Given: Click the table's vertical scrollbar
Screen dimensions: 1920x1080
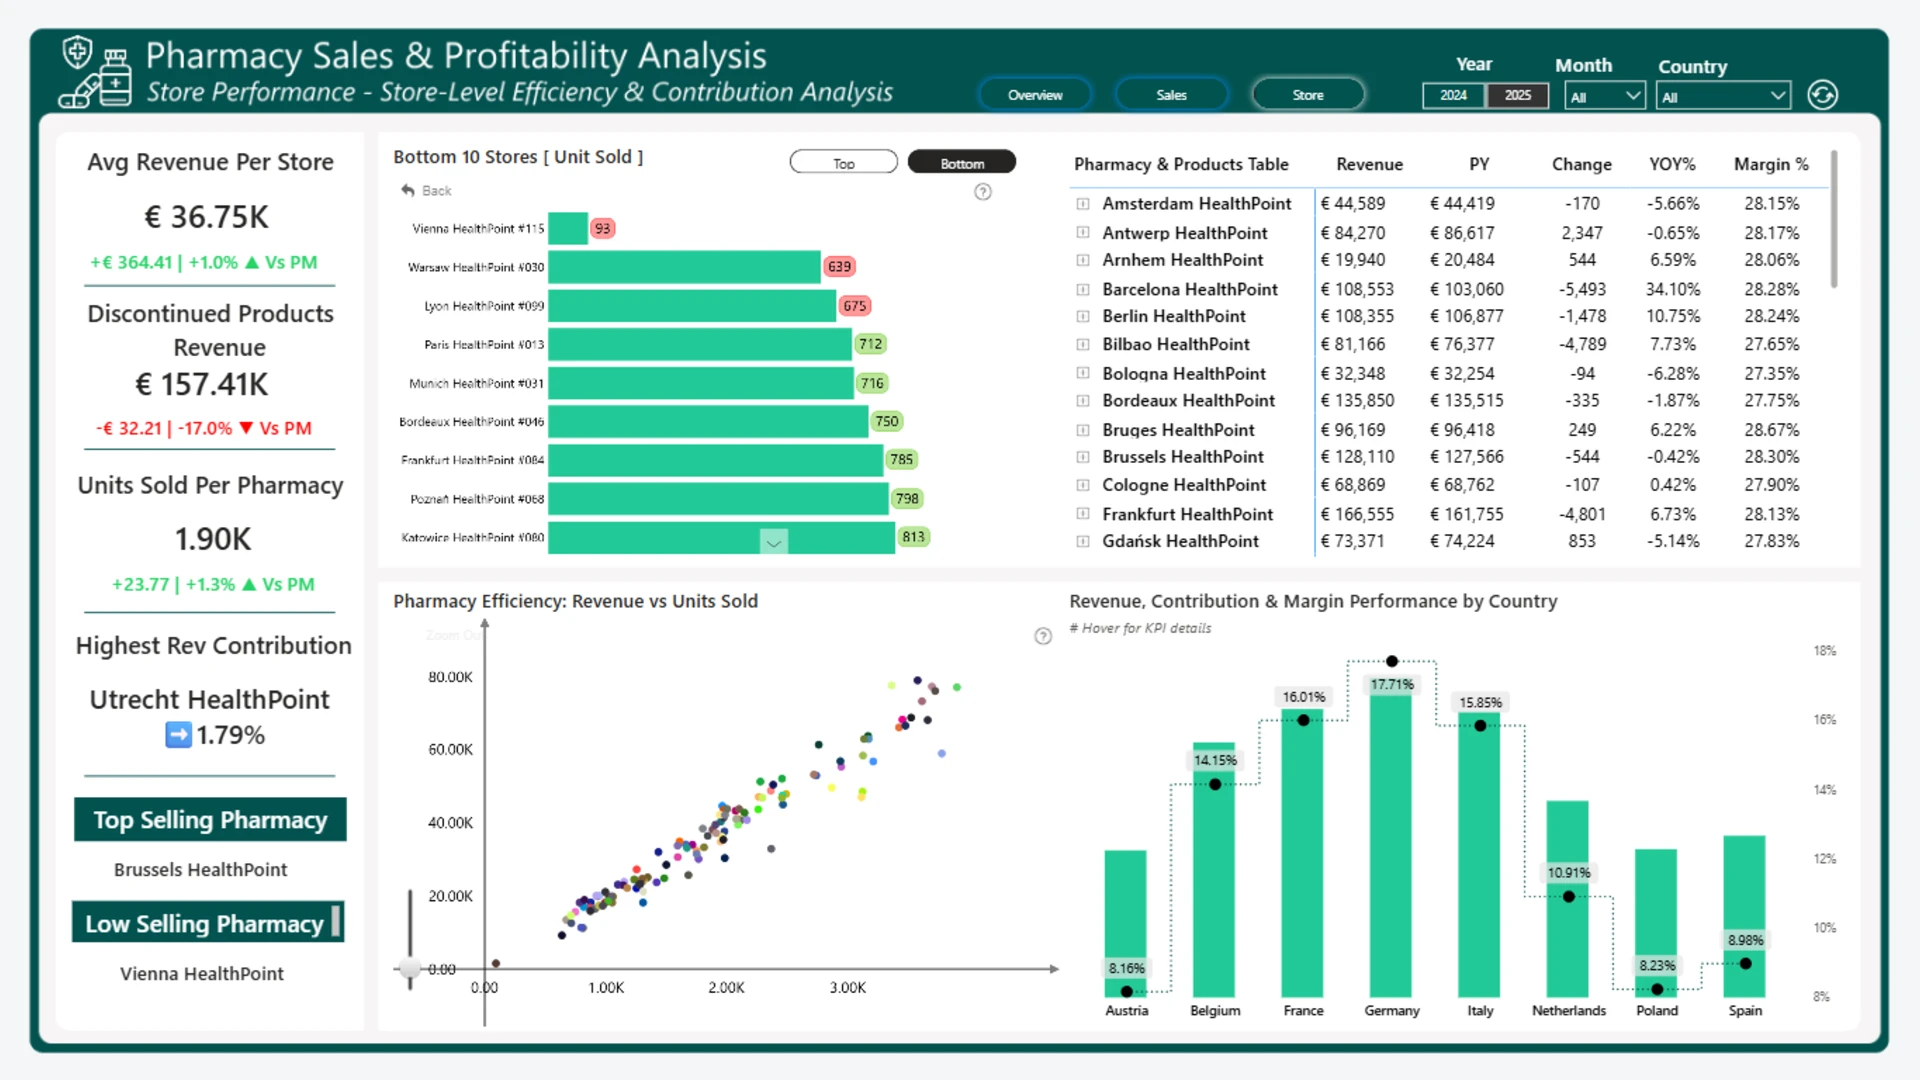Looking at the screenshot, I should click(x=1834, y=220).
